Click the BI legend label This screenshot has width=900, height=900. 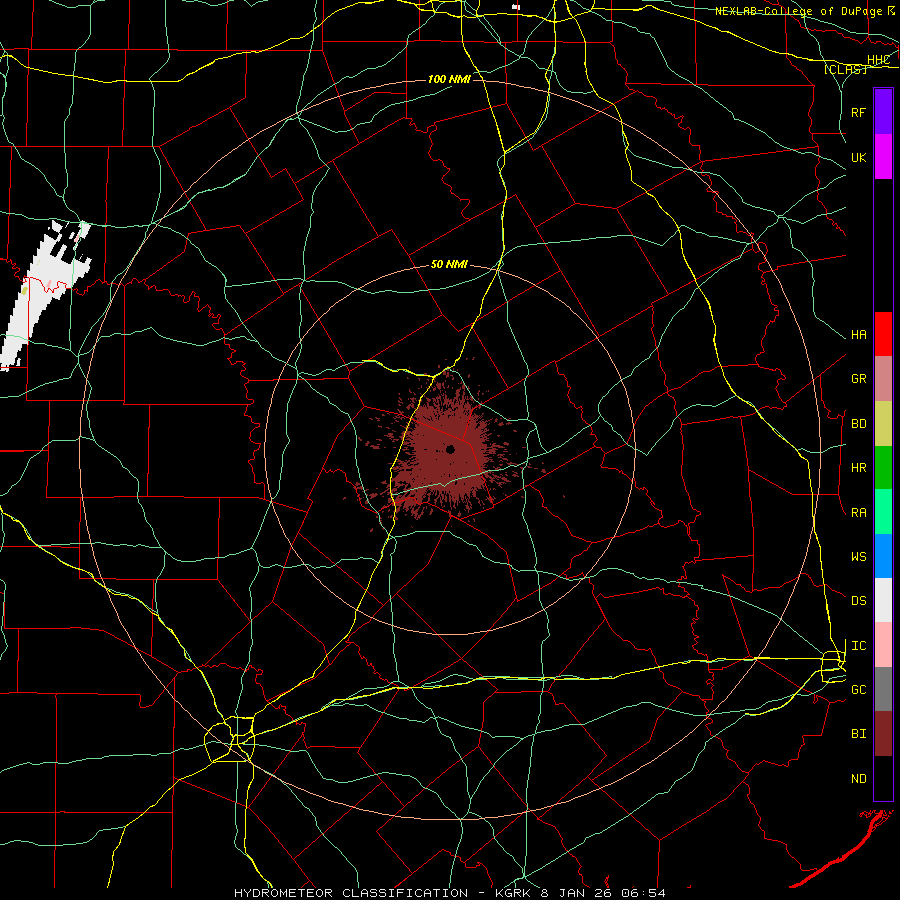point(859,734)
